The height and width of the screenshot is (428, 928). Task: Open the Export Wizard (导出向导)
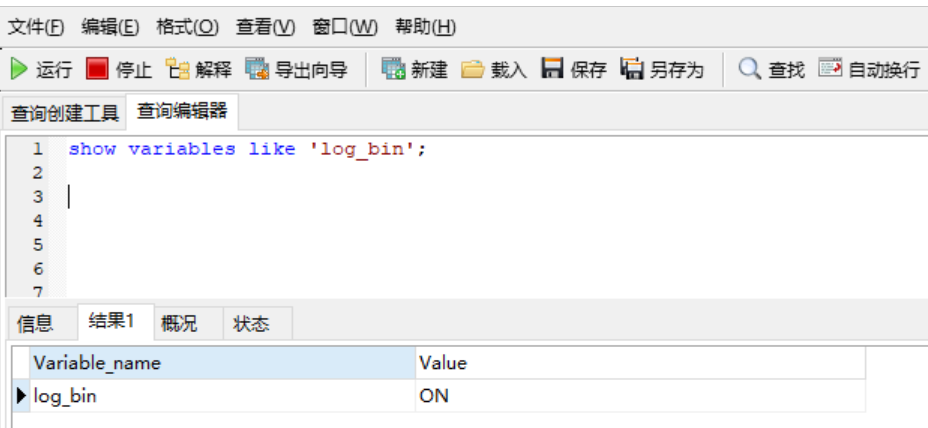click(x=257, y=69)
